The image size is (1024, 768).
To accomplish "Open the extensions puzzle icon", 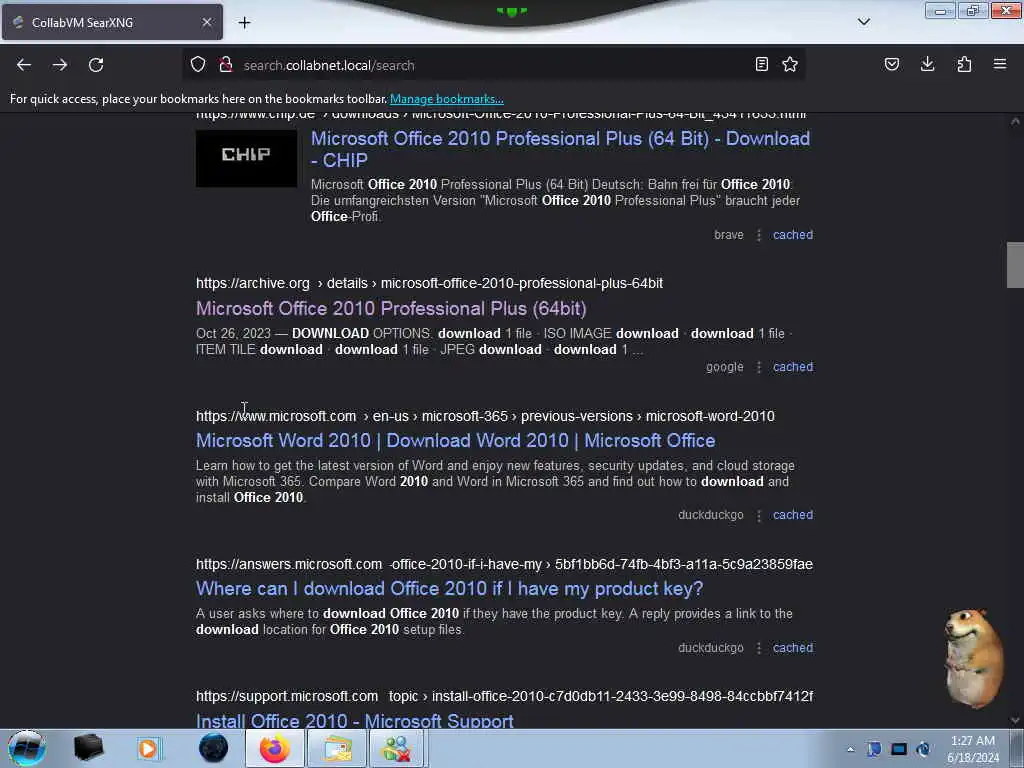I will tap(964, 64).
